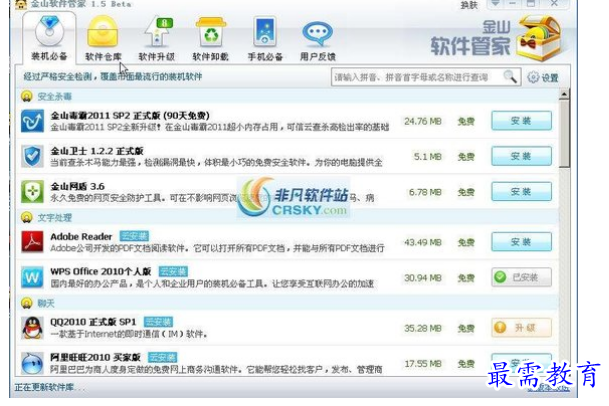609x406 pixels.
Task: Click the QQ2010 penguin icon
Action: [32, 328]
